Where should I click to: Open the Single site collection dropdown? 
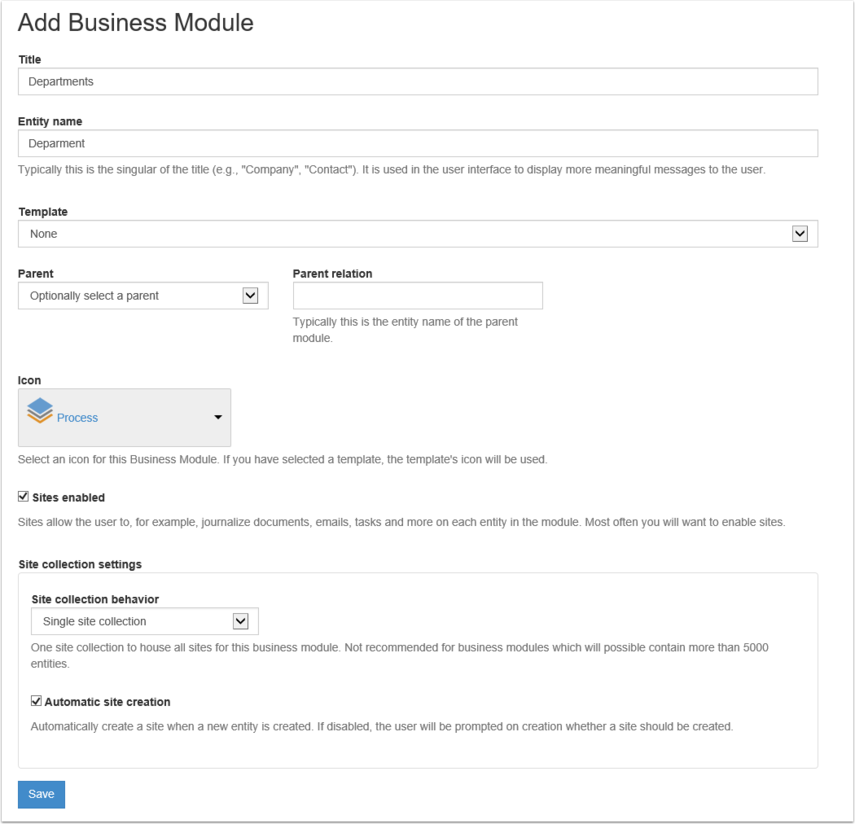[144, 621]
